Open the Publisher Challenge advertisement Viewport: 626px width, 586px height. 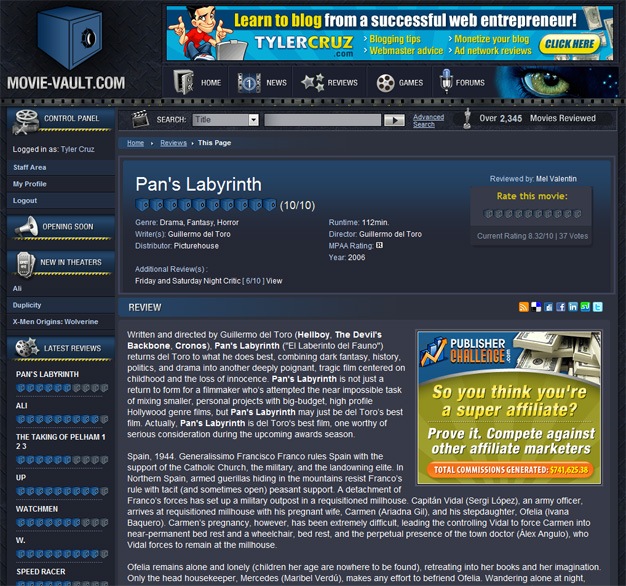click(x=509, y=408)
